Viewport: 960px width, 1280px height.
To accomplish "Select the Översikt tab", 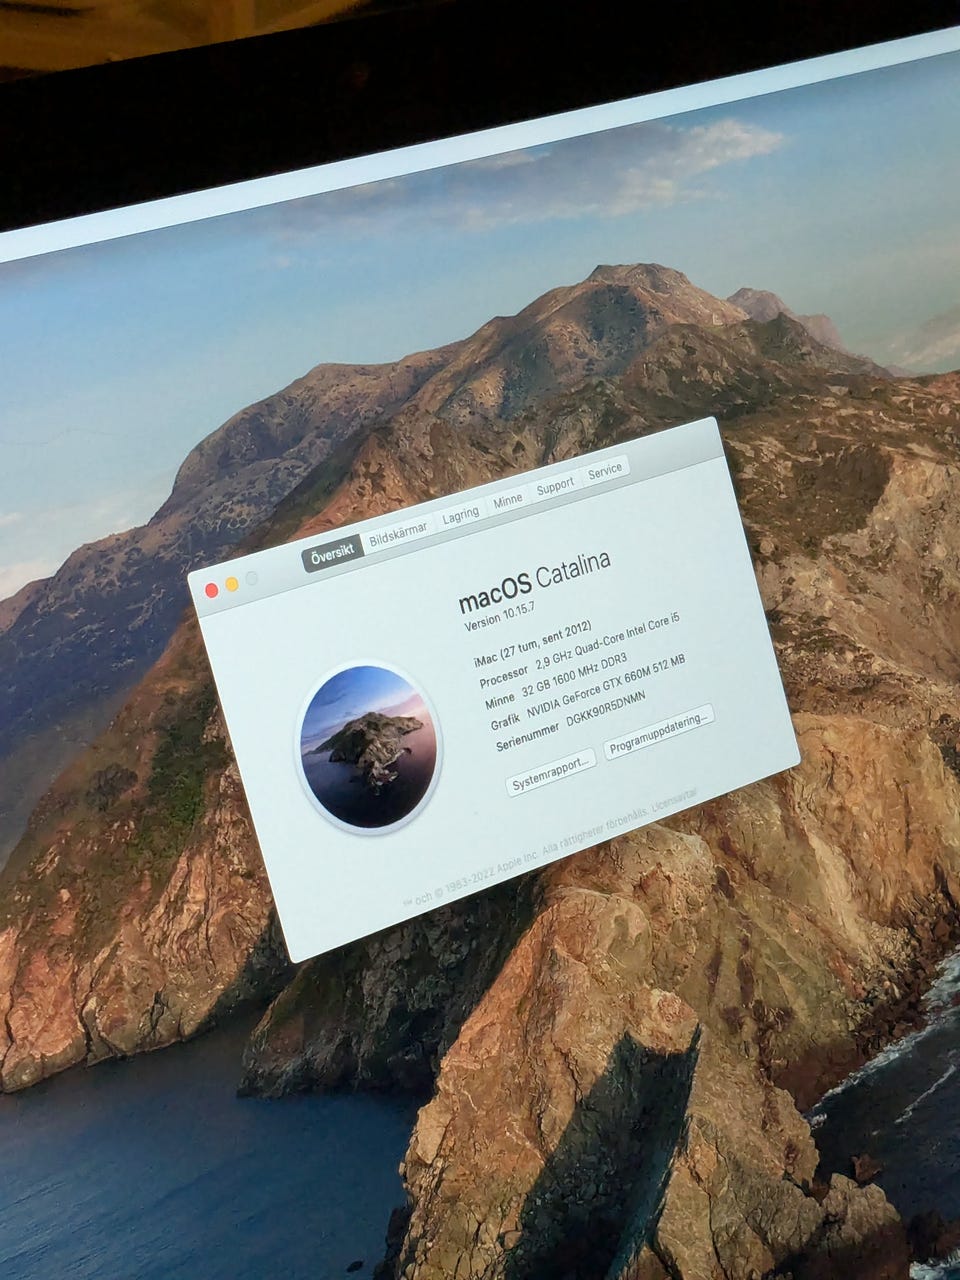I will pos(332,555).
